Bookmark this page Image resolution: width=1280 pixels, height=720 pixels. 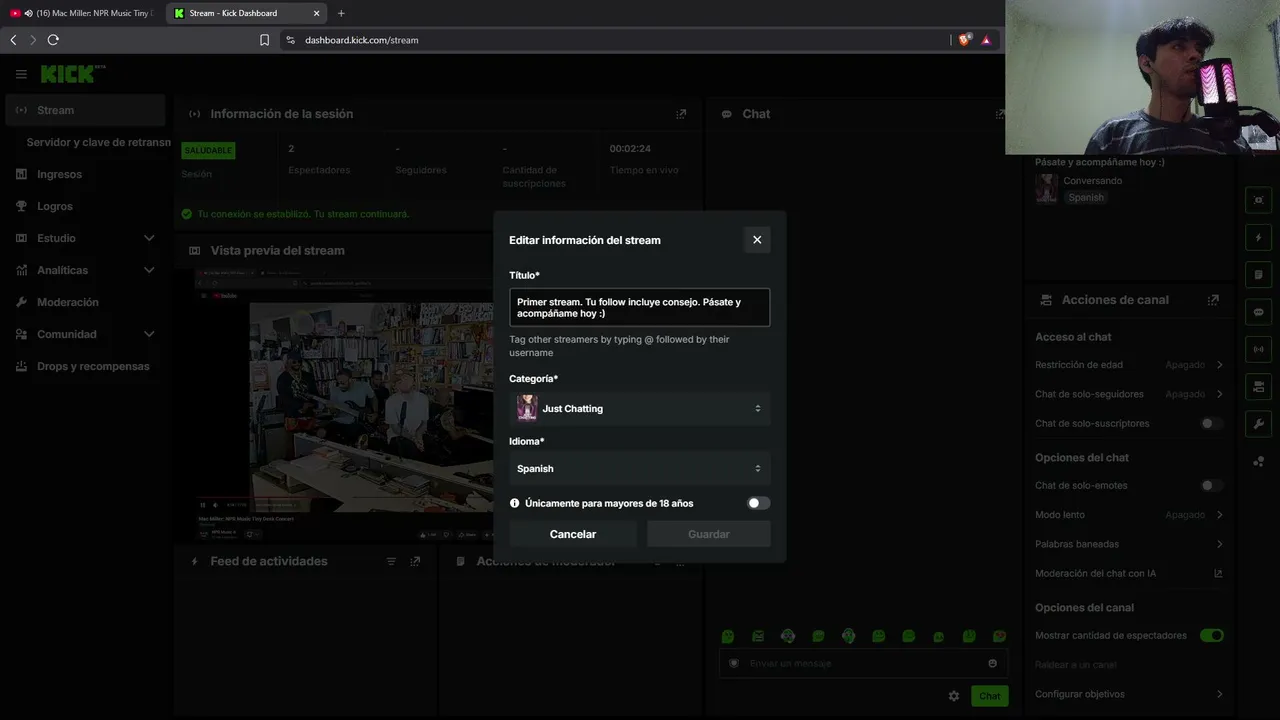pos(264,40)
